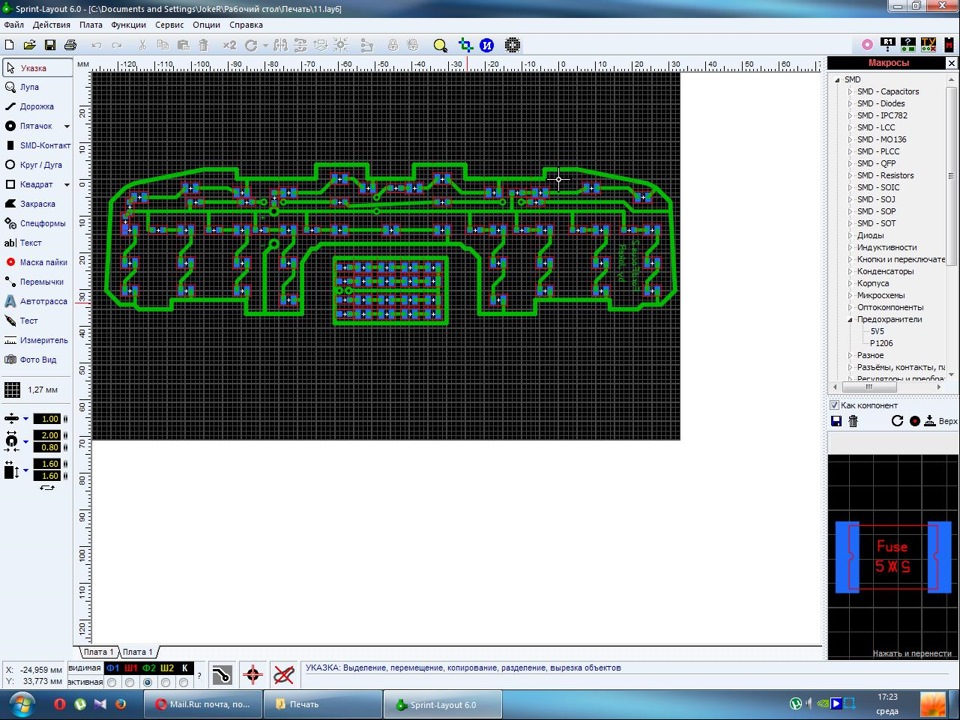
Task: Switch to the second Плата 1 tab
Action: (138, 652)
